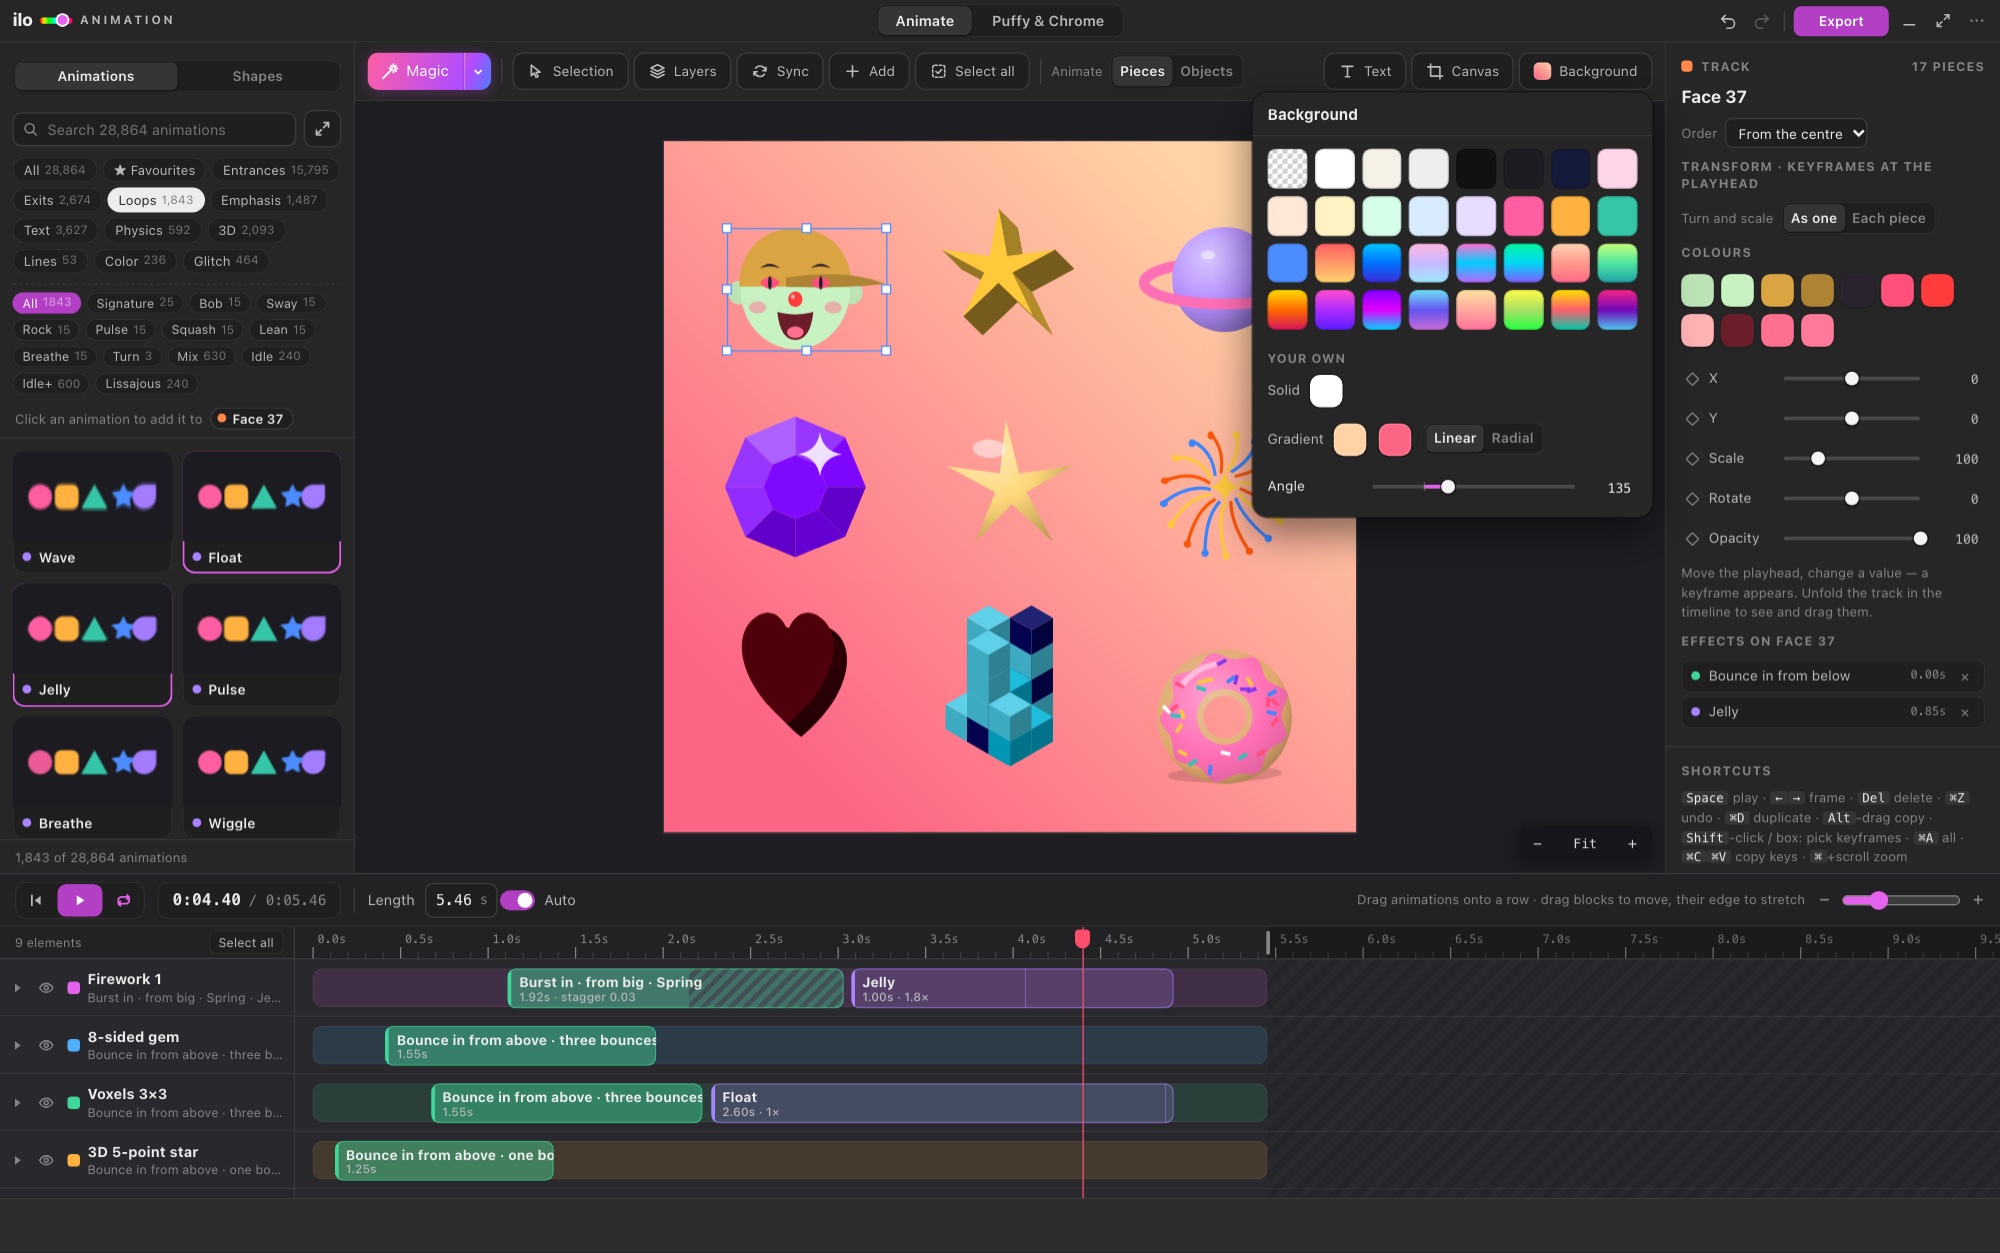Switch to the Shapes tab
The height and width of the screenshot is (1253, 2000).
click(x=257, y=76)
